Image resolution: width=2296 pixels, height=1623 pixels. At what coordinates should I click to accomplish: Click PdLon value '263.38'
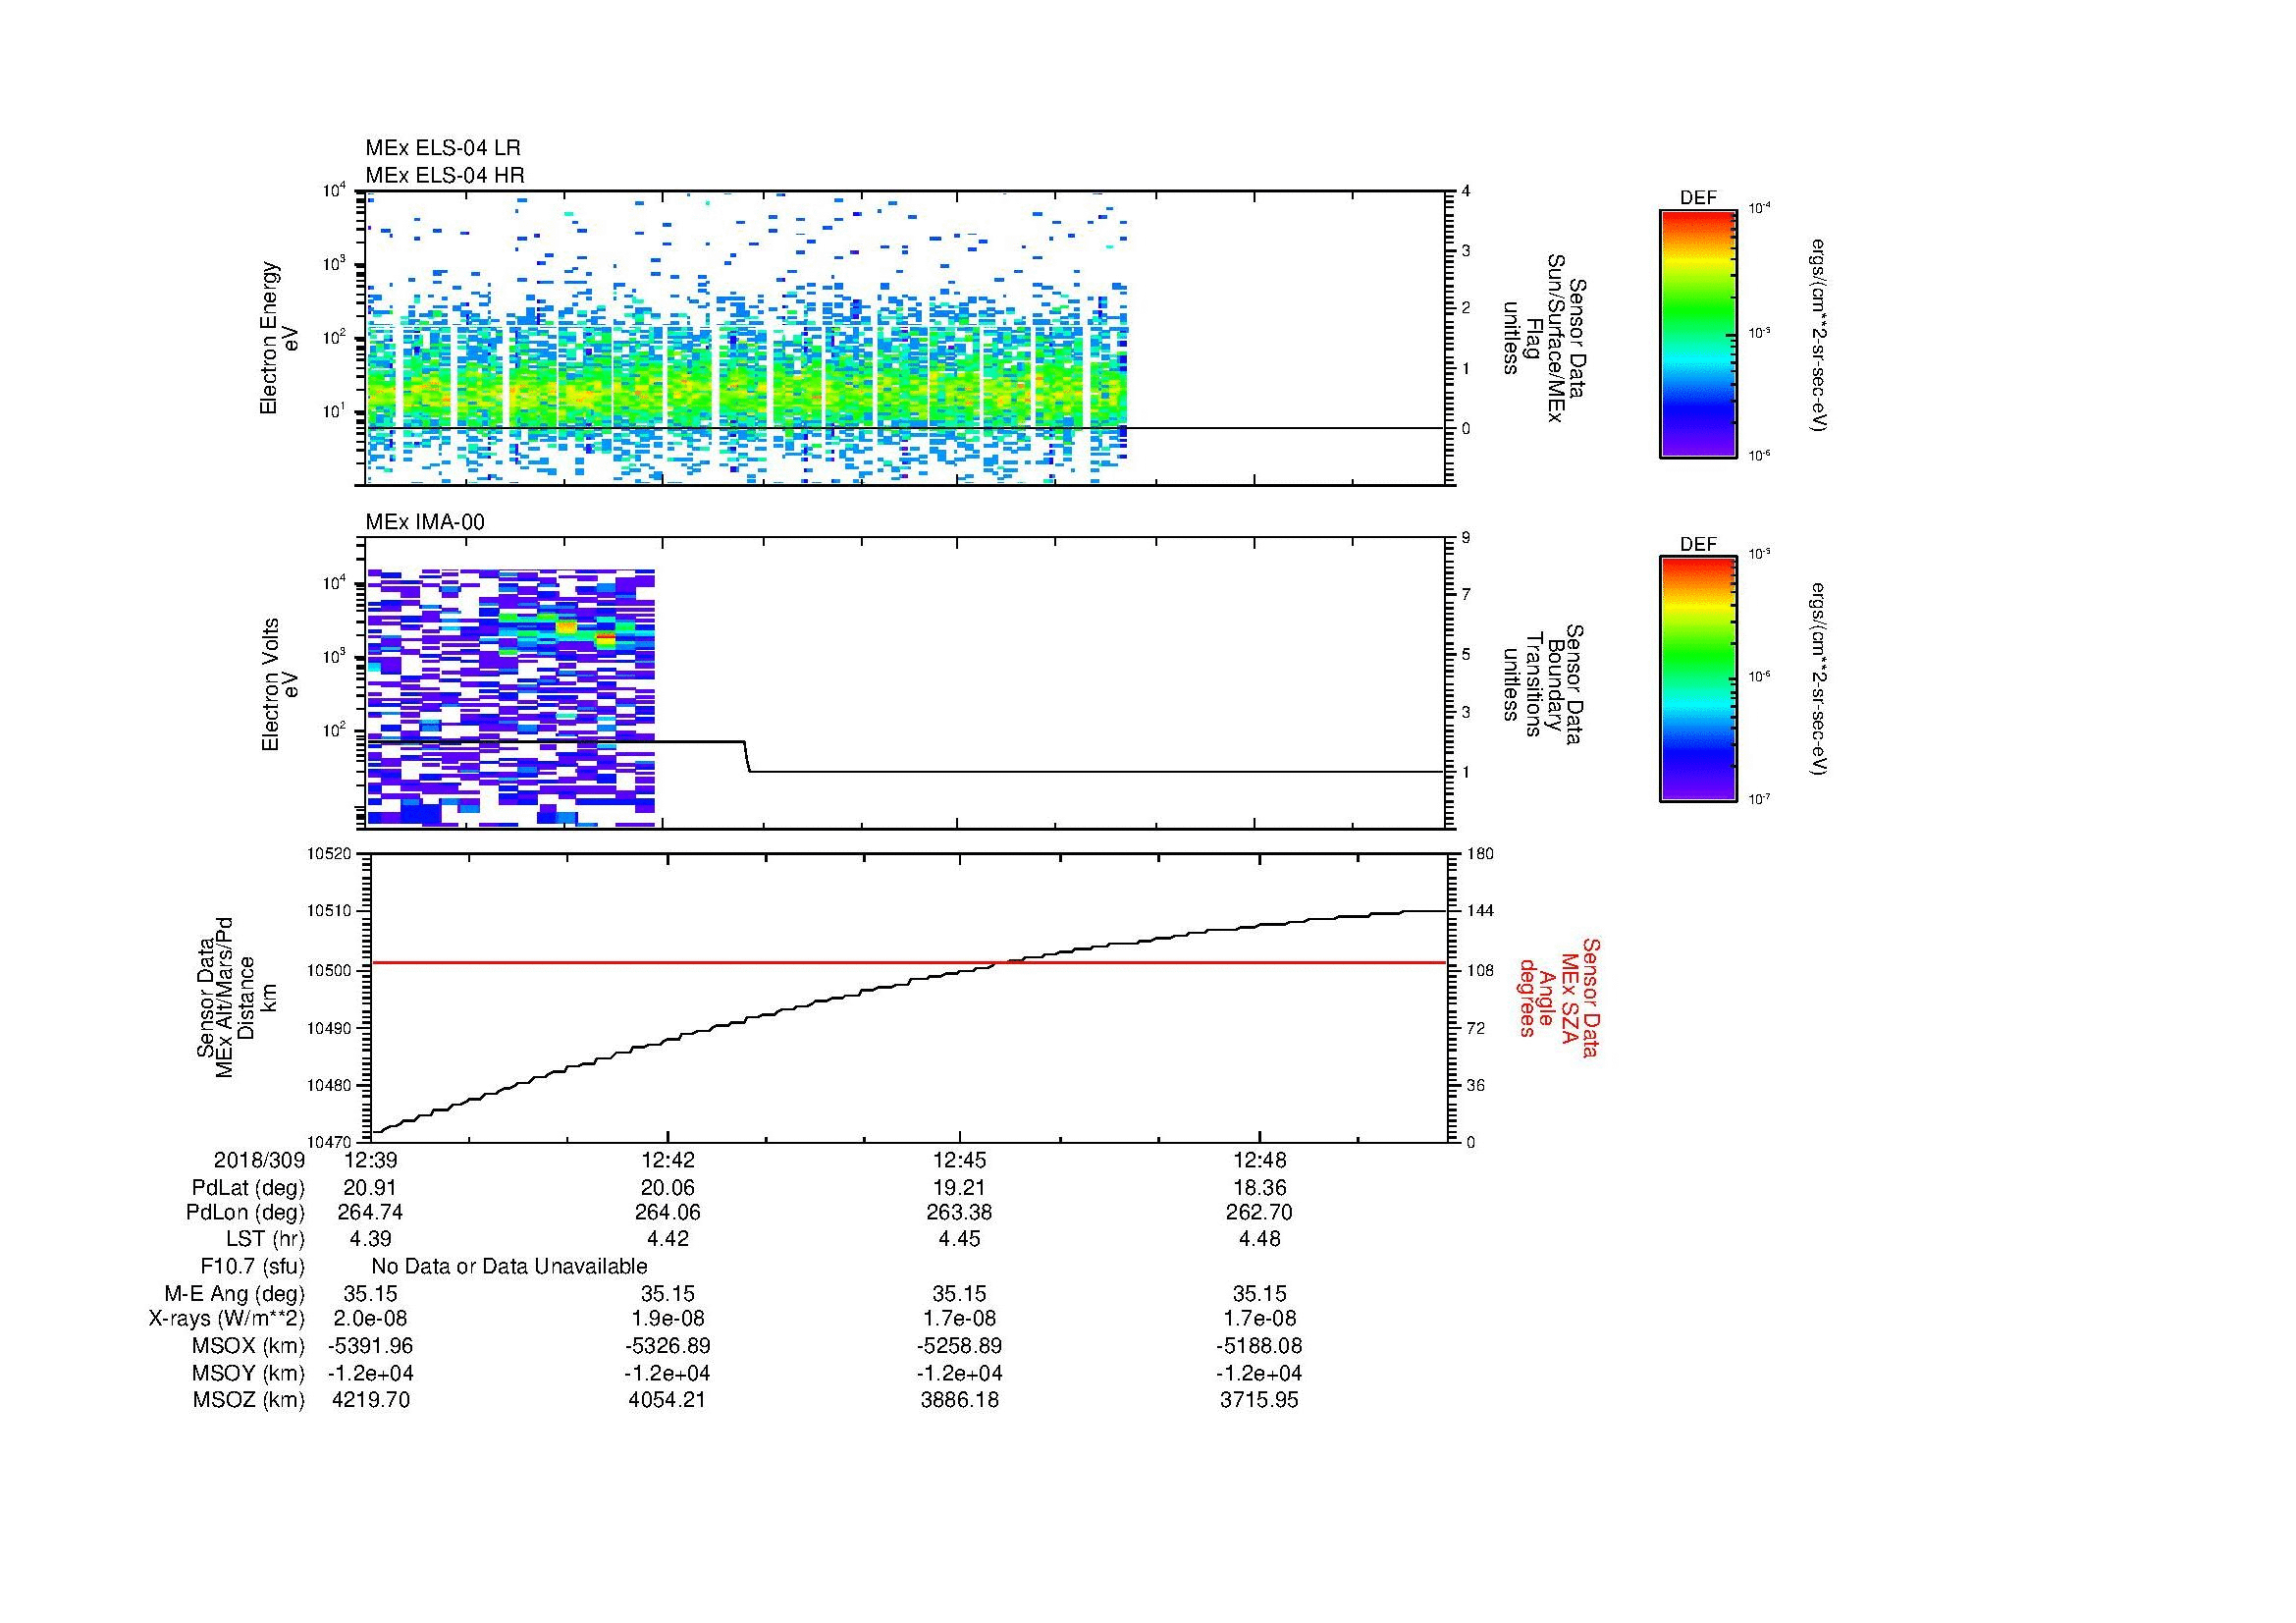coord(960,1213)
